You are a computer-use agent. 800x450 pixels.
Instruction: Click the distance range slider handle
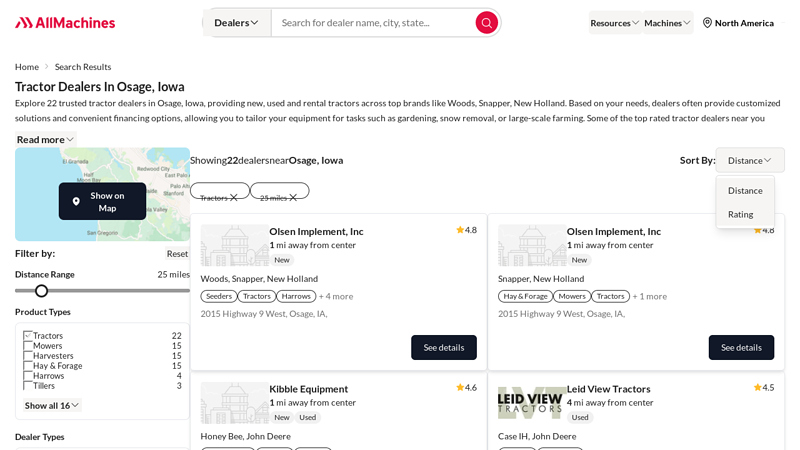click(x=41, y=291)
